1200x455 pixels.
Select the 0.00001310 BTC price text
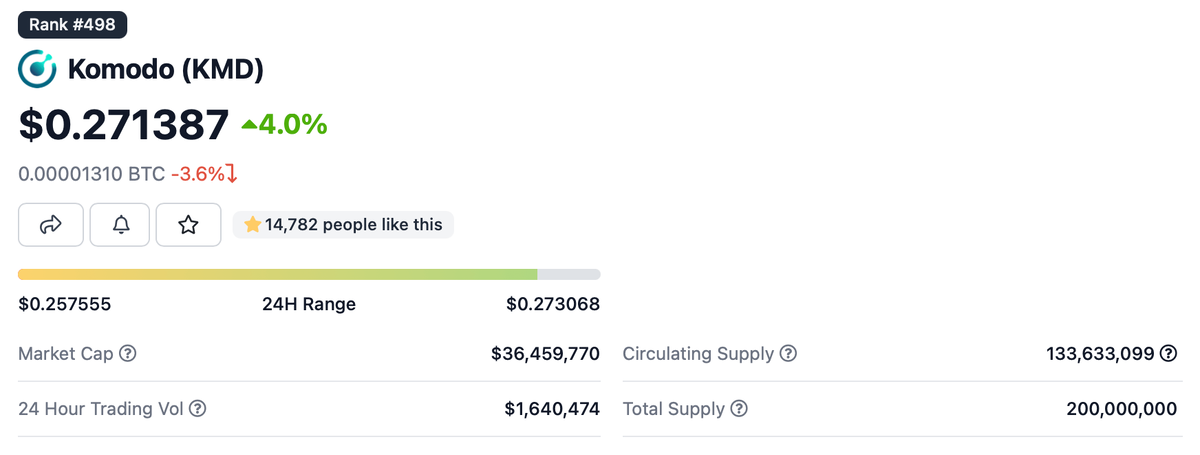tap(92, 174)
